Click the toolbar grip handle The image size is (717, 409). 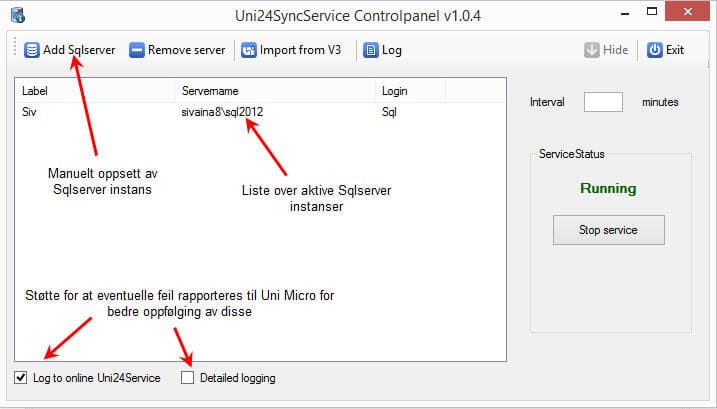tap(14, 50)
